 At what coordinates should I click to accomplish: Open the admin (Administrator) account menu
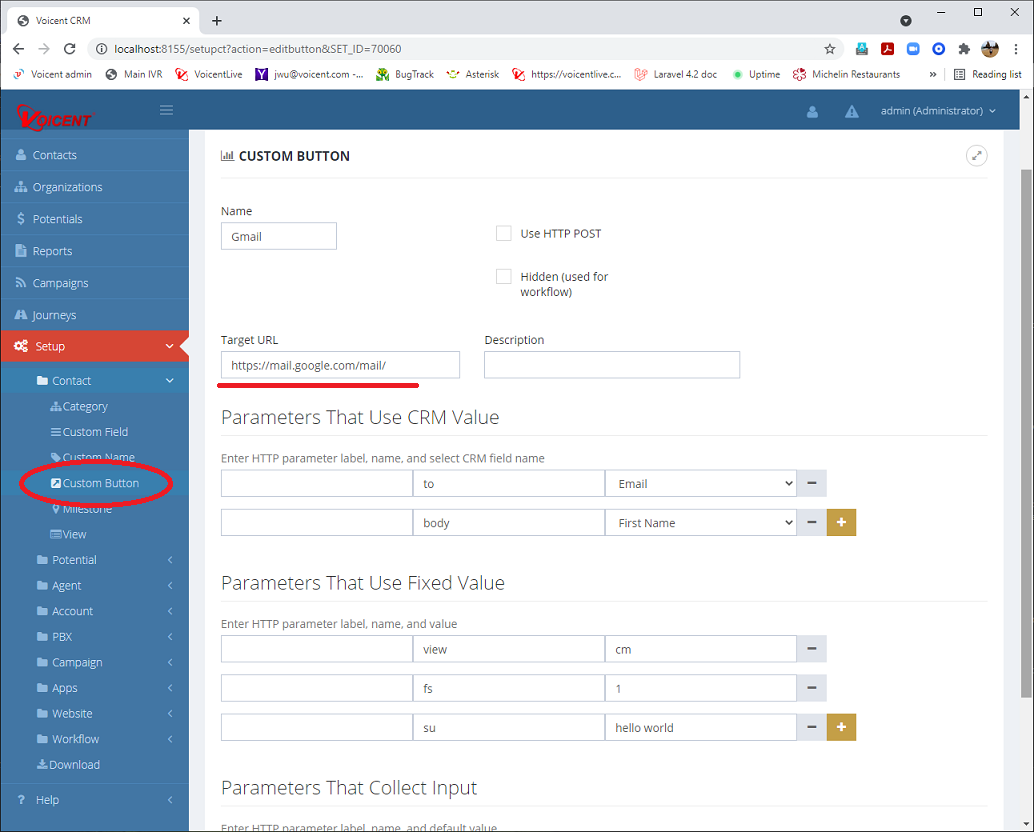point(937,111)
